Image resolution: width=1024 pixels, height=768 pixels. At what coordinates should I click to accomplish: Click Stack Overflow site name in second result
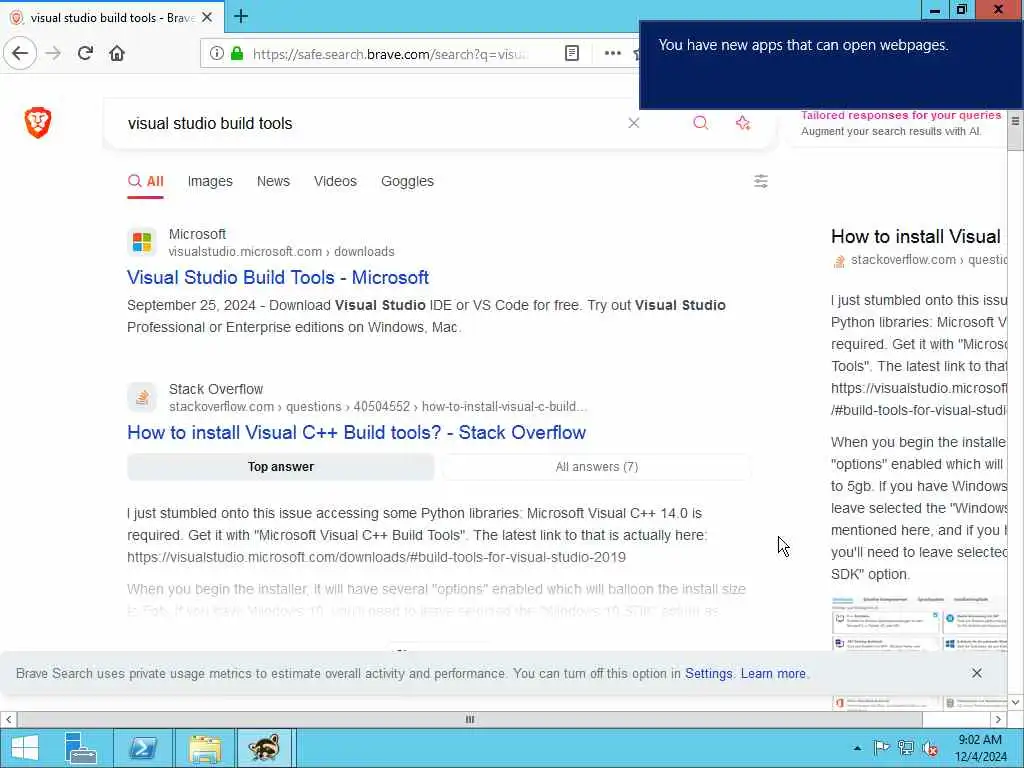click(216, 389)
